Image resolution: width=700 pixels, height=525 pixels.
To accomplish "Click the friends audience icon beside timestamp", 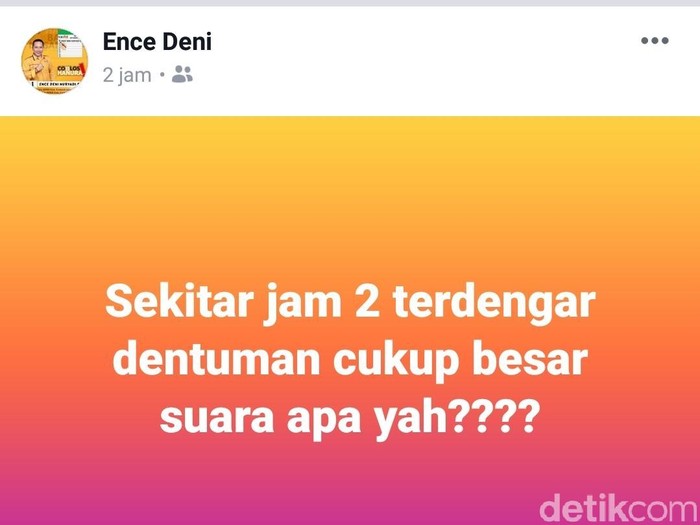I will [182, 75].
